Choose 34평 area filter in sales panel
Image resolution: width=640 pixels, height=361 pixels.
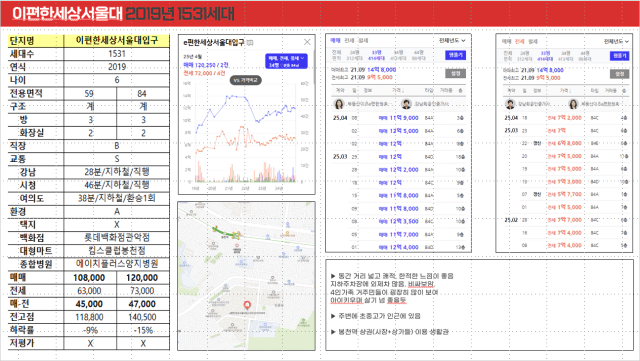click(x=398, y=55)
